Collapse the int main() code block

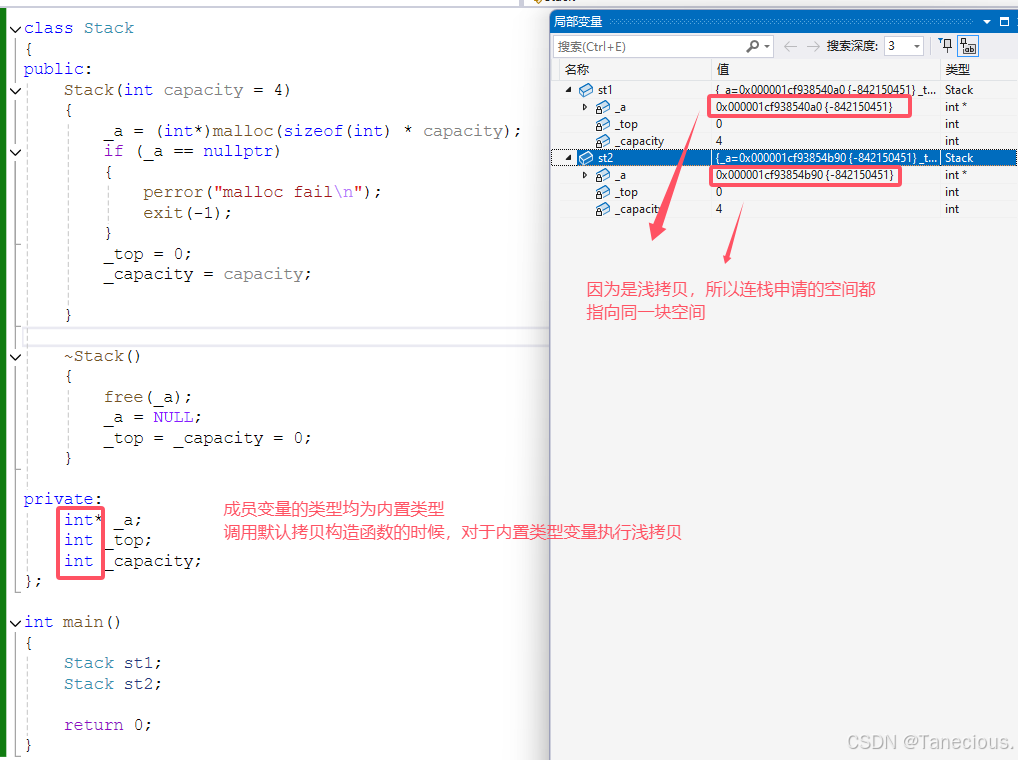coord(16,622)
